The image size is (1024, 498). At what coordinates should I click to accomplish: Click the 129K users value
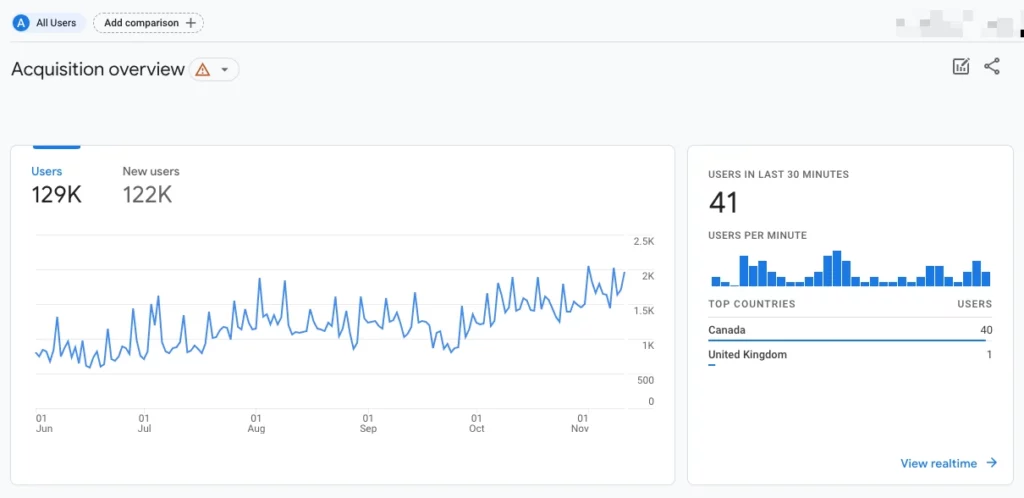pyautogui.click(x=57, y=195)
